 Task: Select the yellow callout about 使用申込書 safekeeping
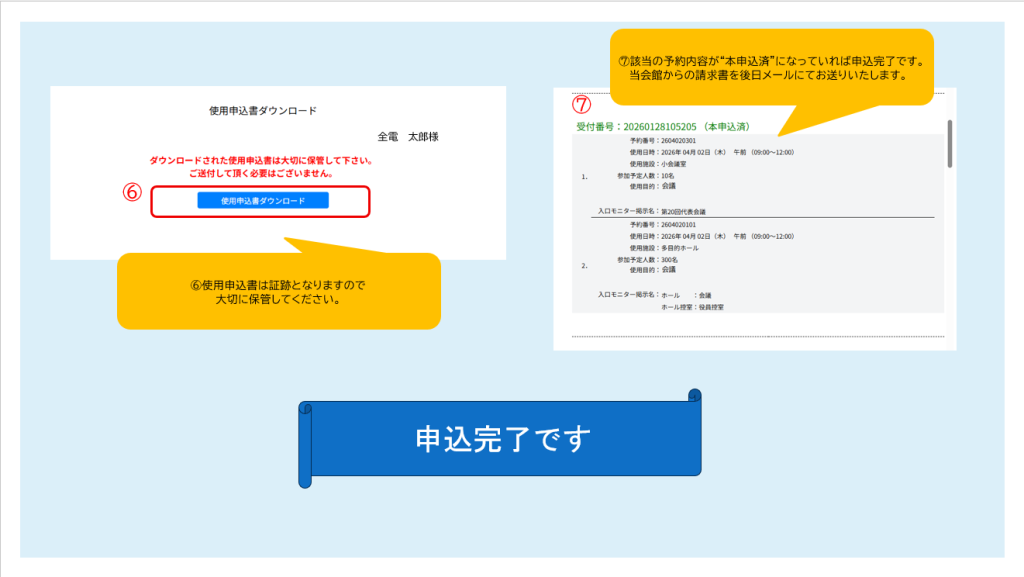pyautogui.click(x=278, y=291)
